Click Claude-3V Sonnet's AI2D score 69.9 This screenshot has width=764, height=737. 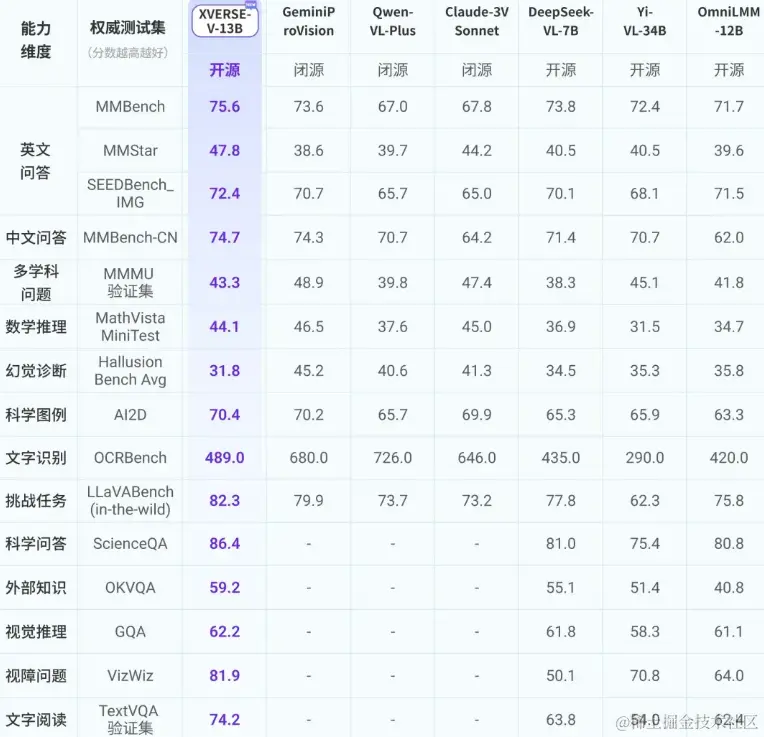[477, 415]
